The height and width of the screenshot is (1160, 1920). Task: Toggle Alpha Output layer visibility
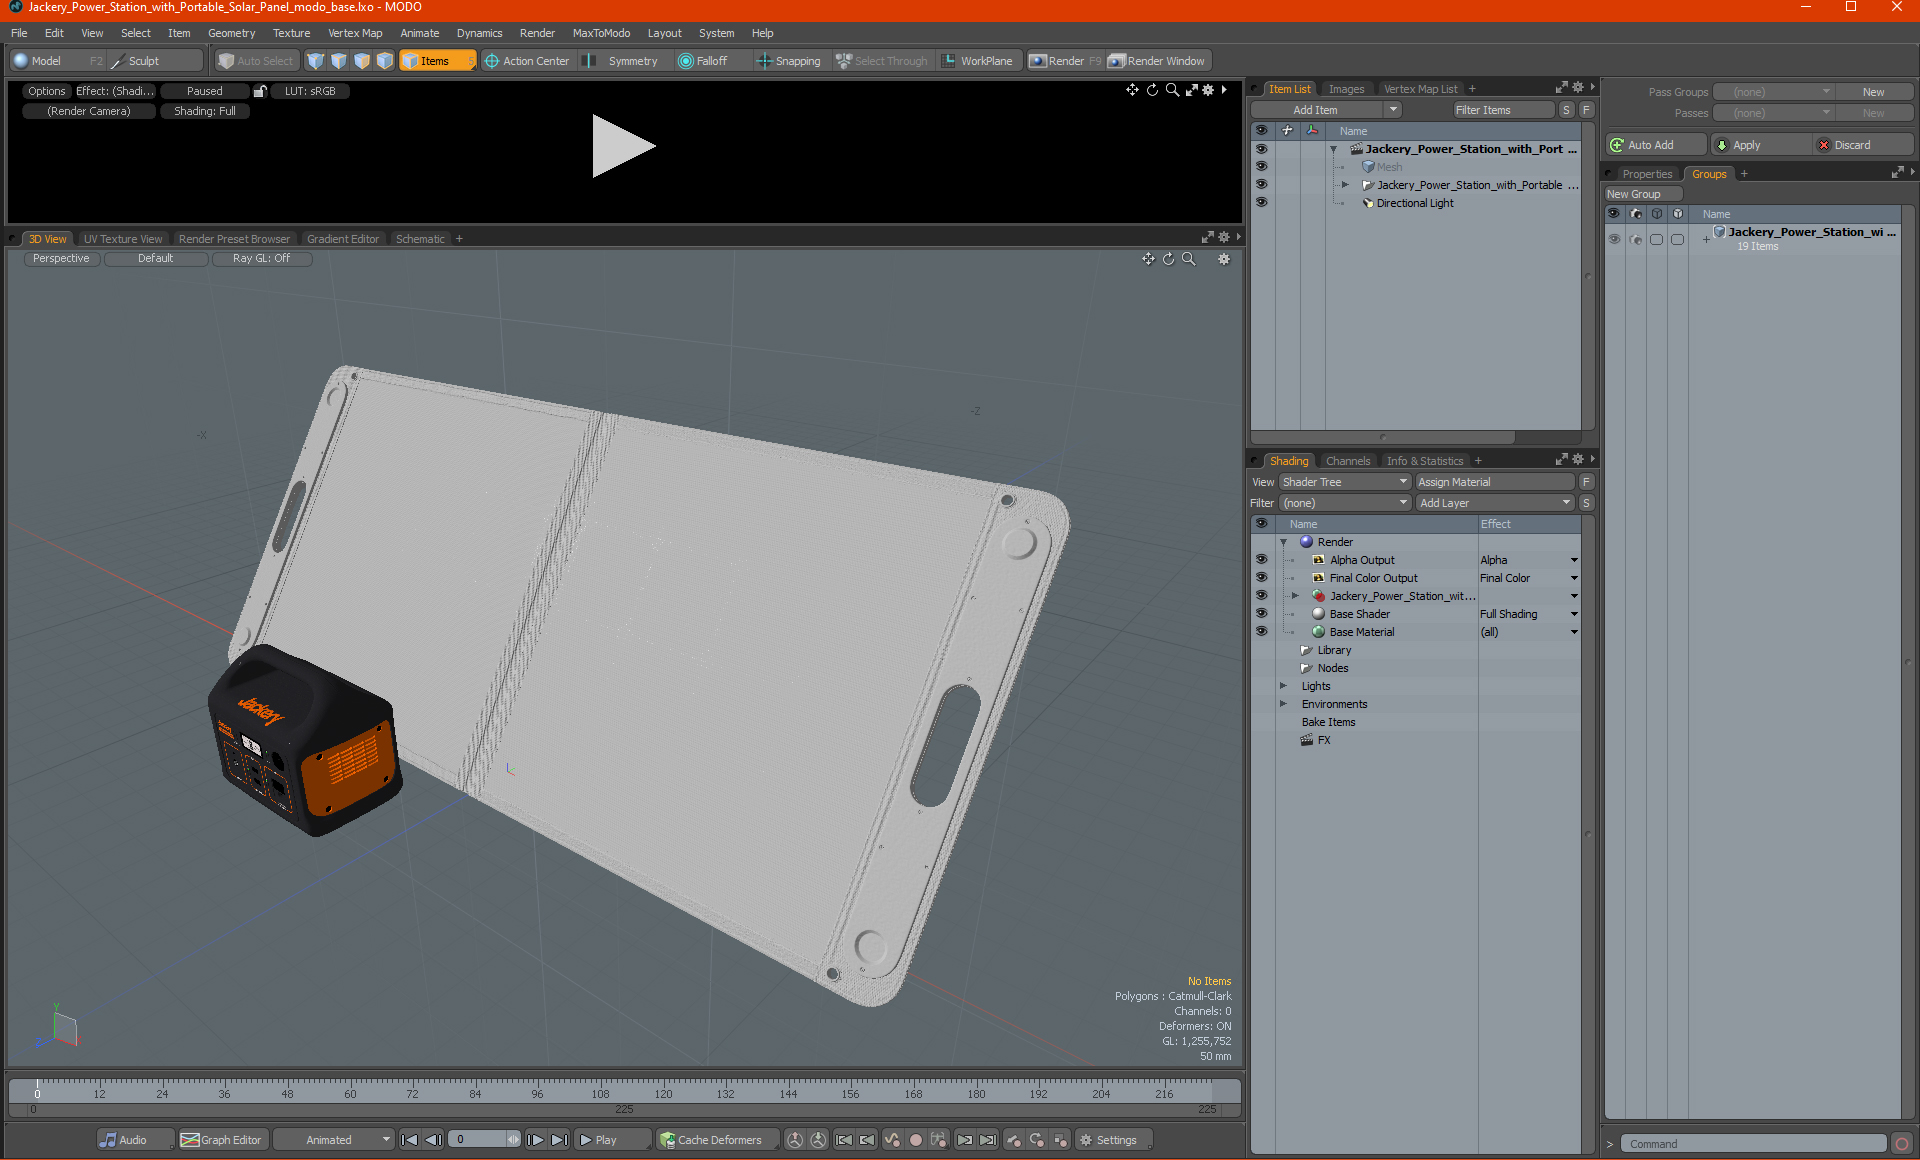click(x=1261, y=560)
